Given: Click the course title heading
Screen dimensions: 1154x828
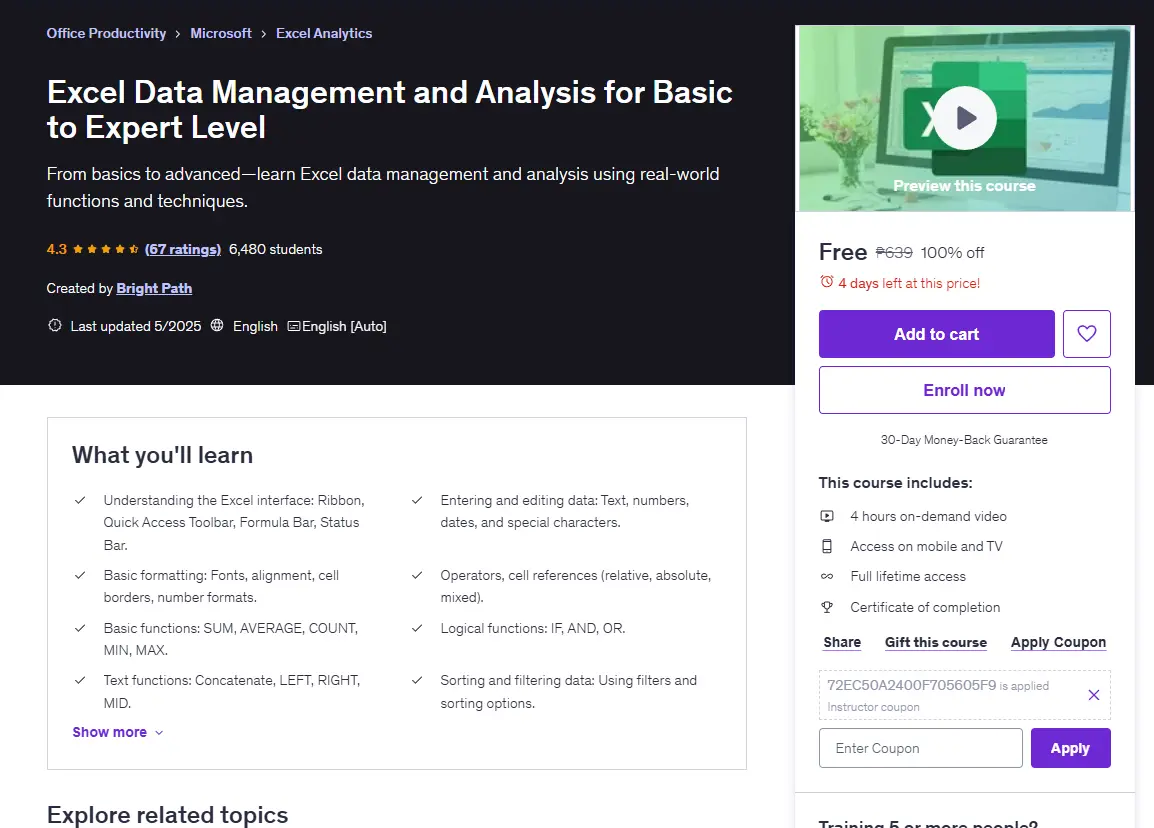Looking at the screenshot, I should (389, 110).
